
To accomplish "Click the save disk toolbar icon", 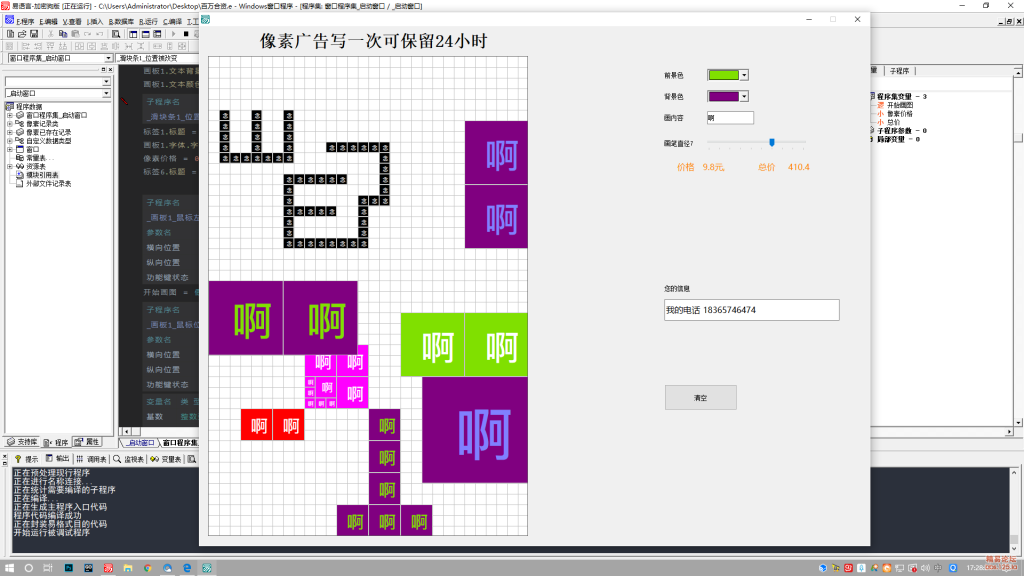I will coord(33,34).
